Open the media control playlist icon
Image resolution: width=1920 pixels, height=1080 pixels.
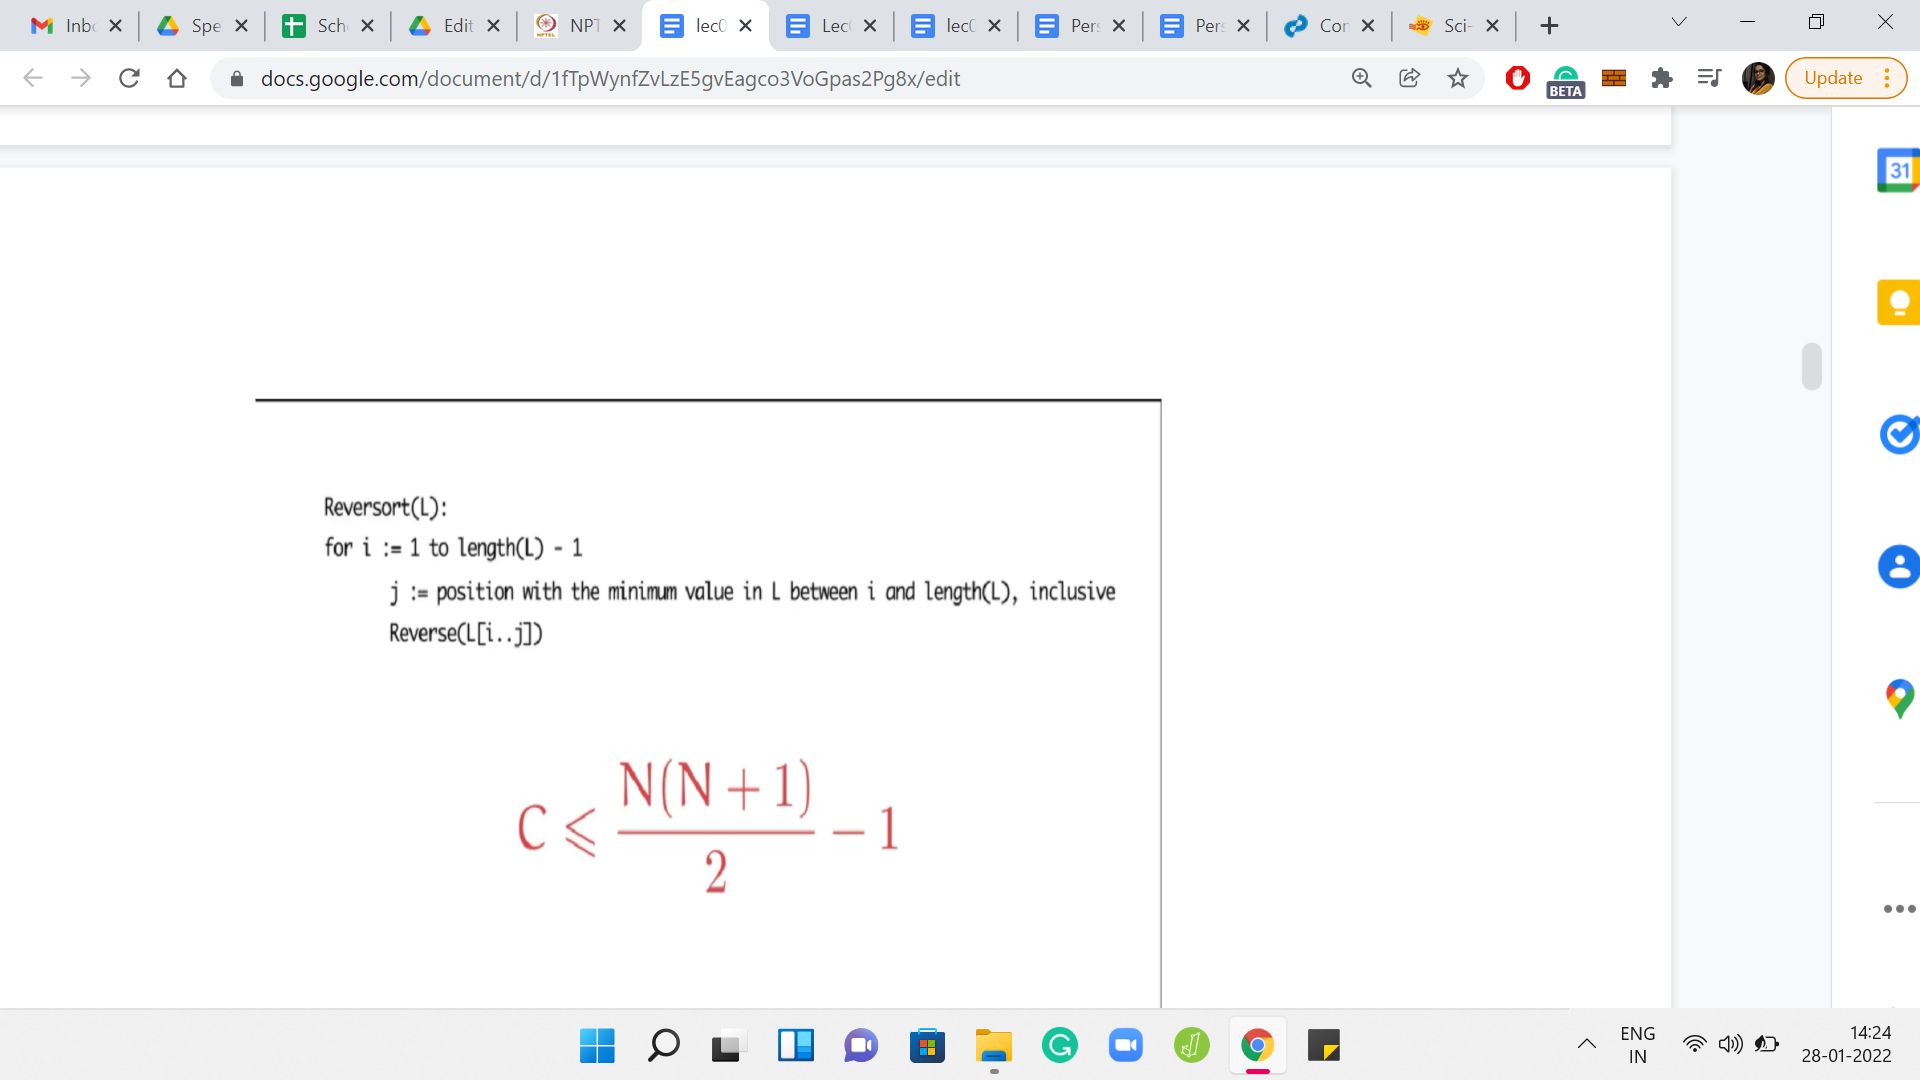pos(1709,78)
